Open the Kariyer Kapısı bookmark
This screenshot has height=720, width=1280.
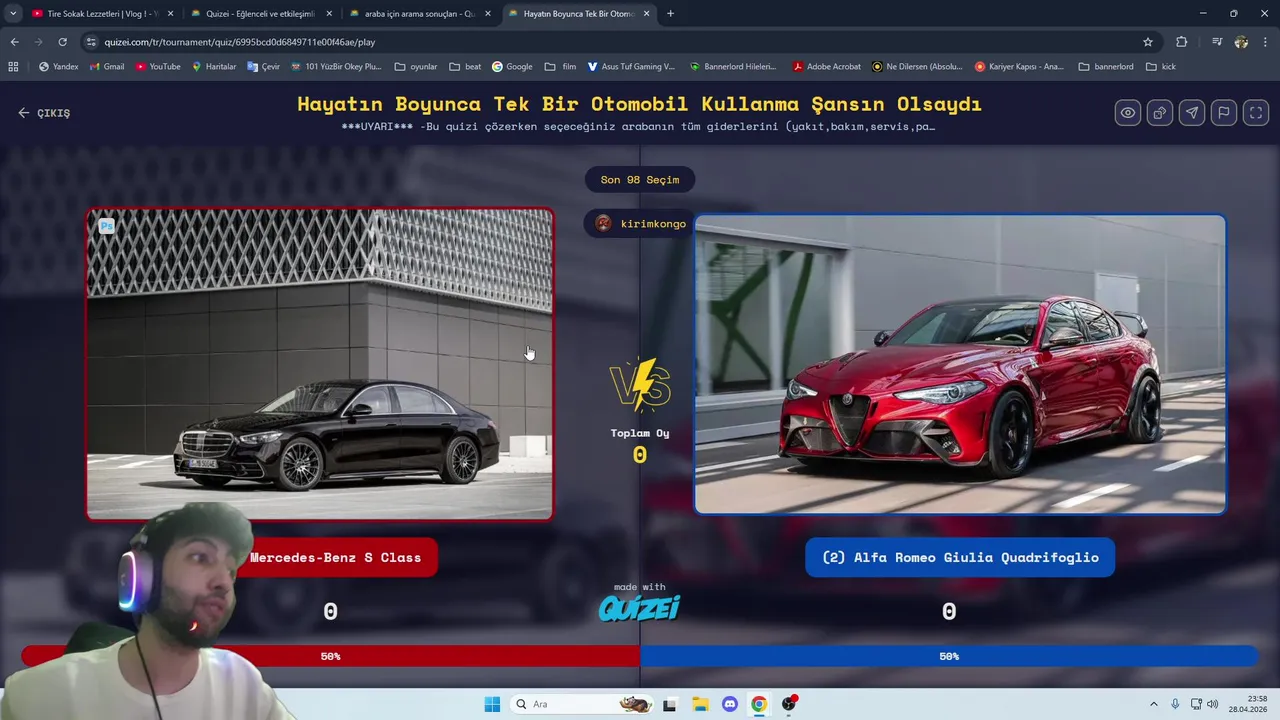click(1019, 66)
